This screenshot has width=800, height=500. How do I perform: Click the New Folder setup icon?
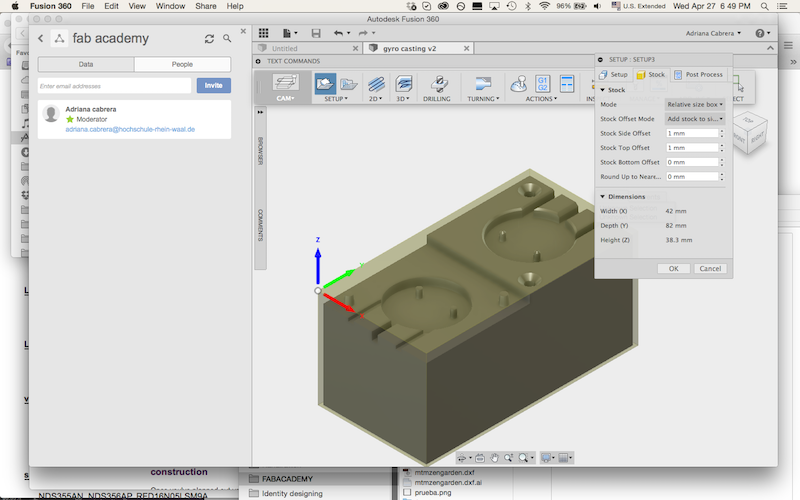[348, 83]
